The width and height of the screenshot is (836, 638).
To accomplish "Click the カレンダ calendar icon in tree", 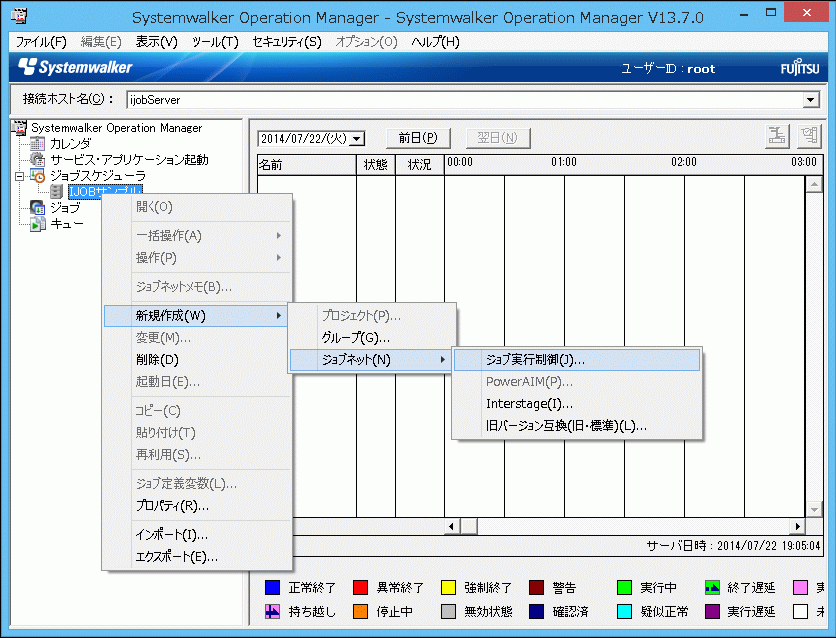I will pos(38,144).
